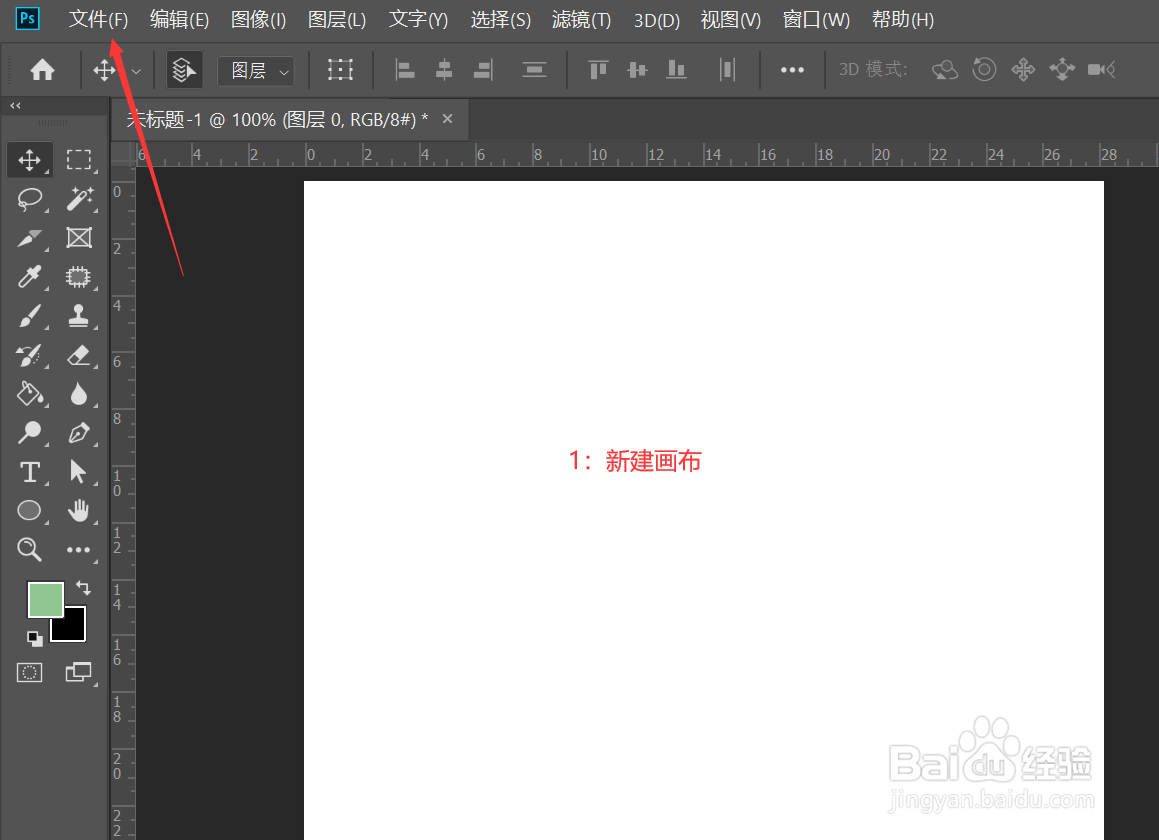1159x840 pixels.
Task: Align horizontal centers button
Action: coord(443,70)
